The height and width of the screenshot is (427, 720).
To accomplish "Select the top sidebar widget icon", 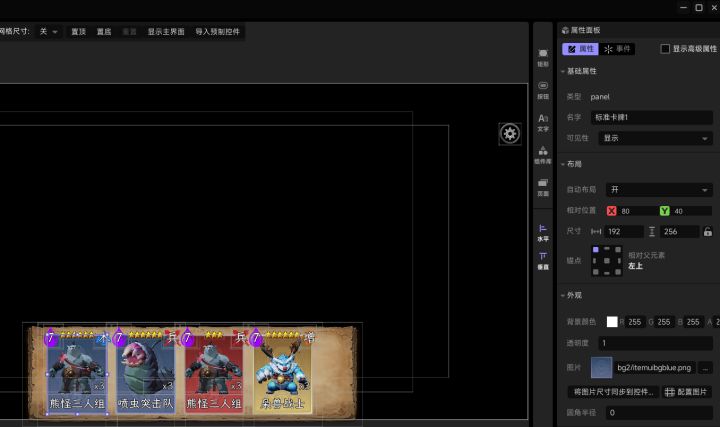I will click(543, 56).
